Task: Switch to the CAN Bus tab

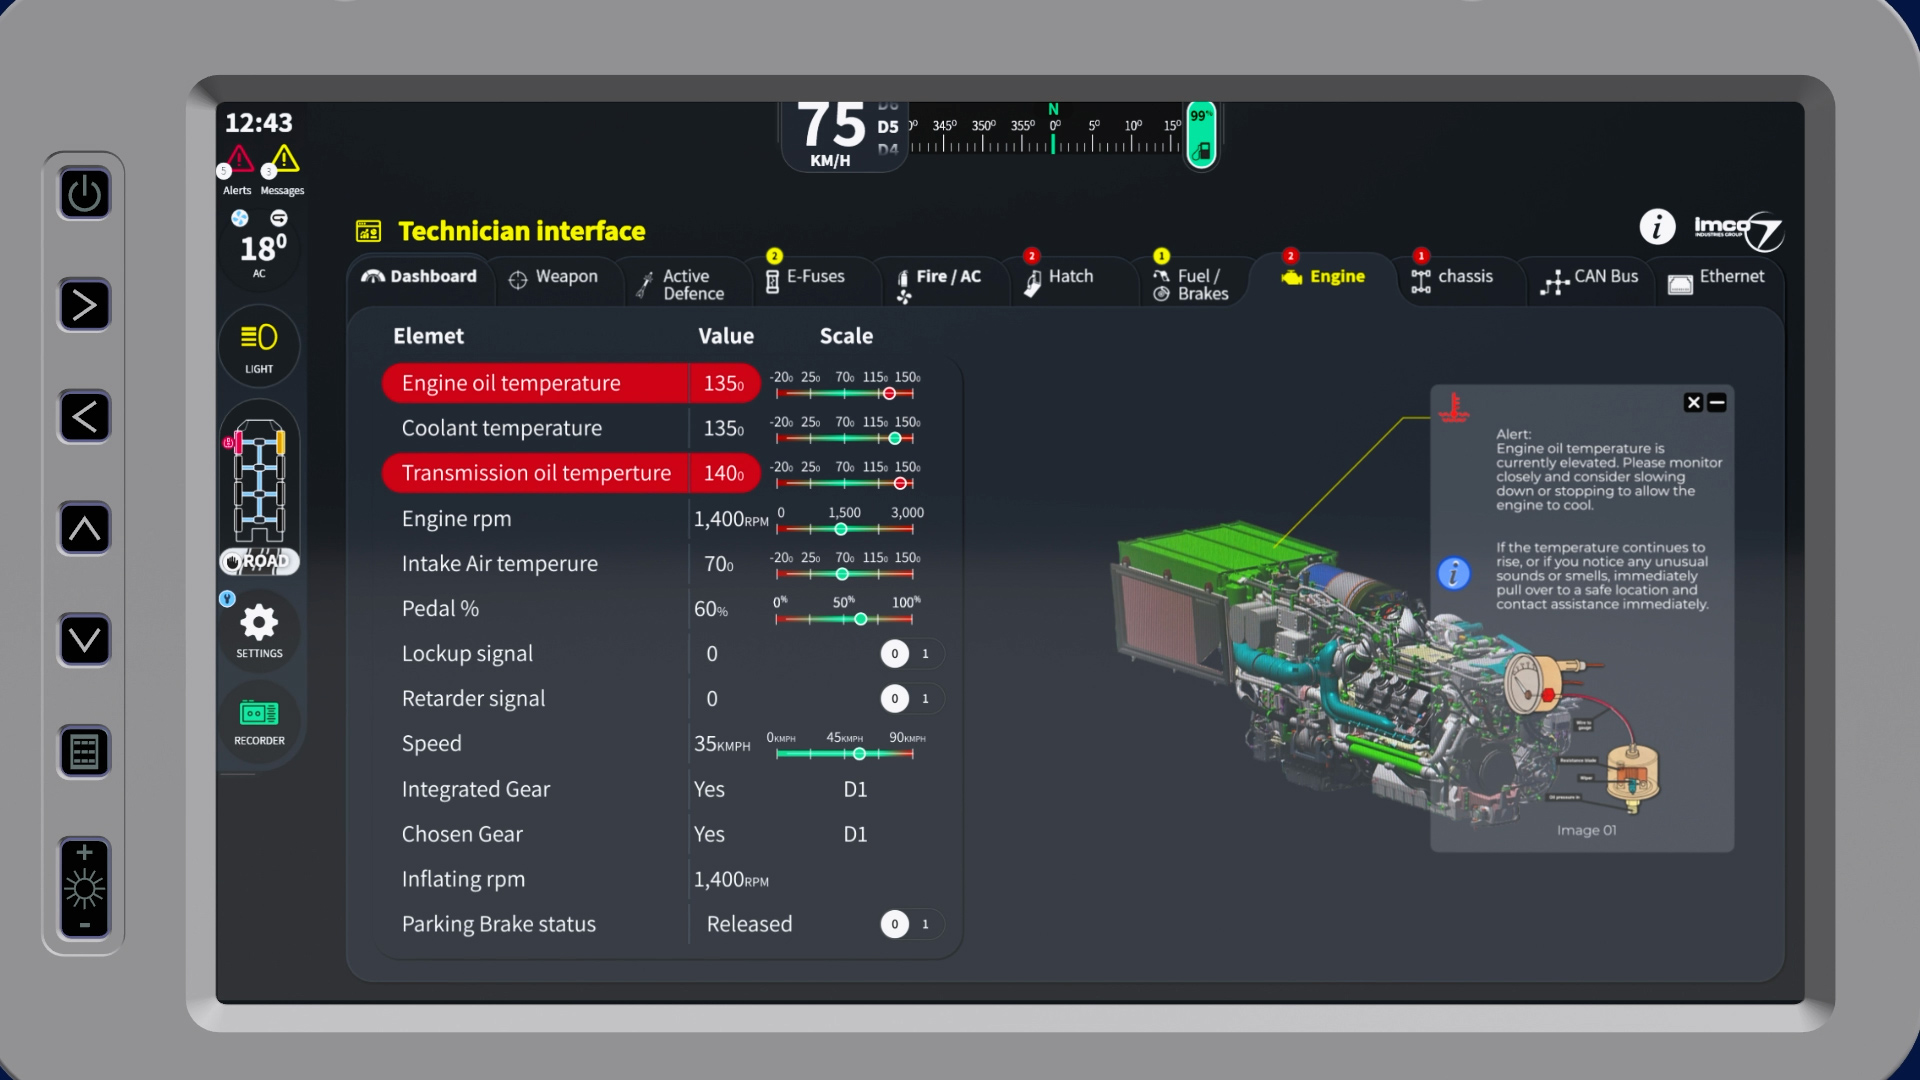Action: tap(1590, 278)
